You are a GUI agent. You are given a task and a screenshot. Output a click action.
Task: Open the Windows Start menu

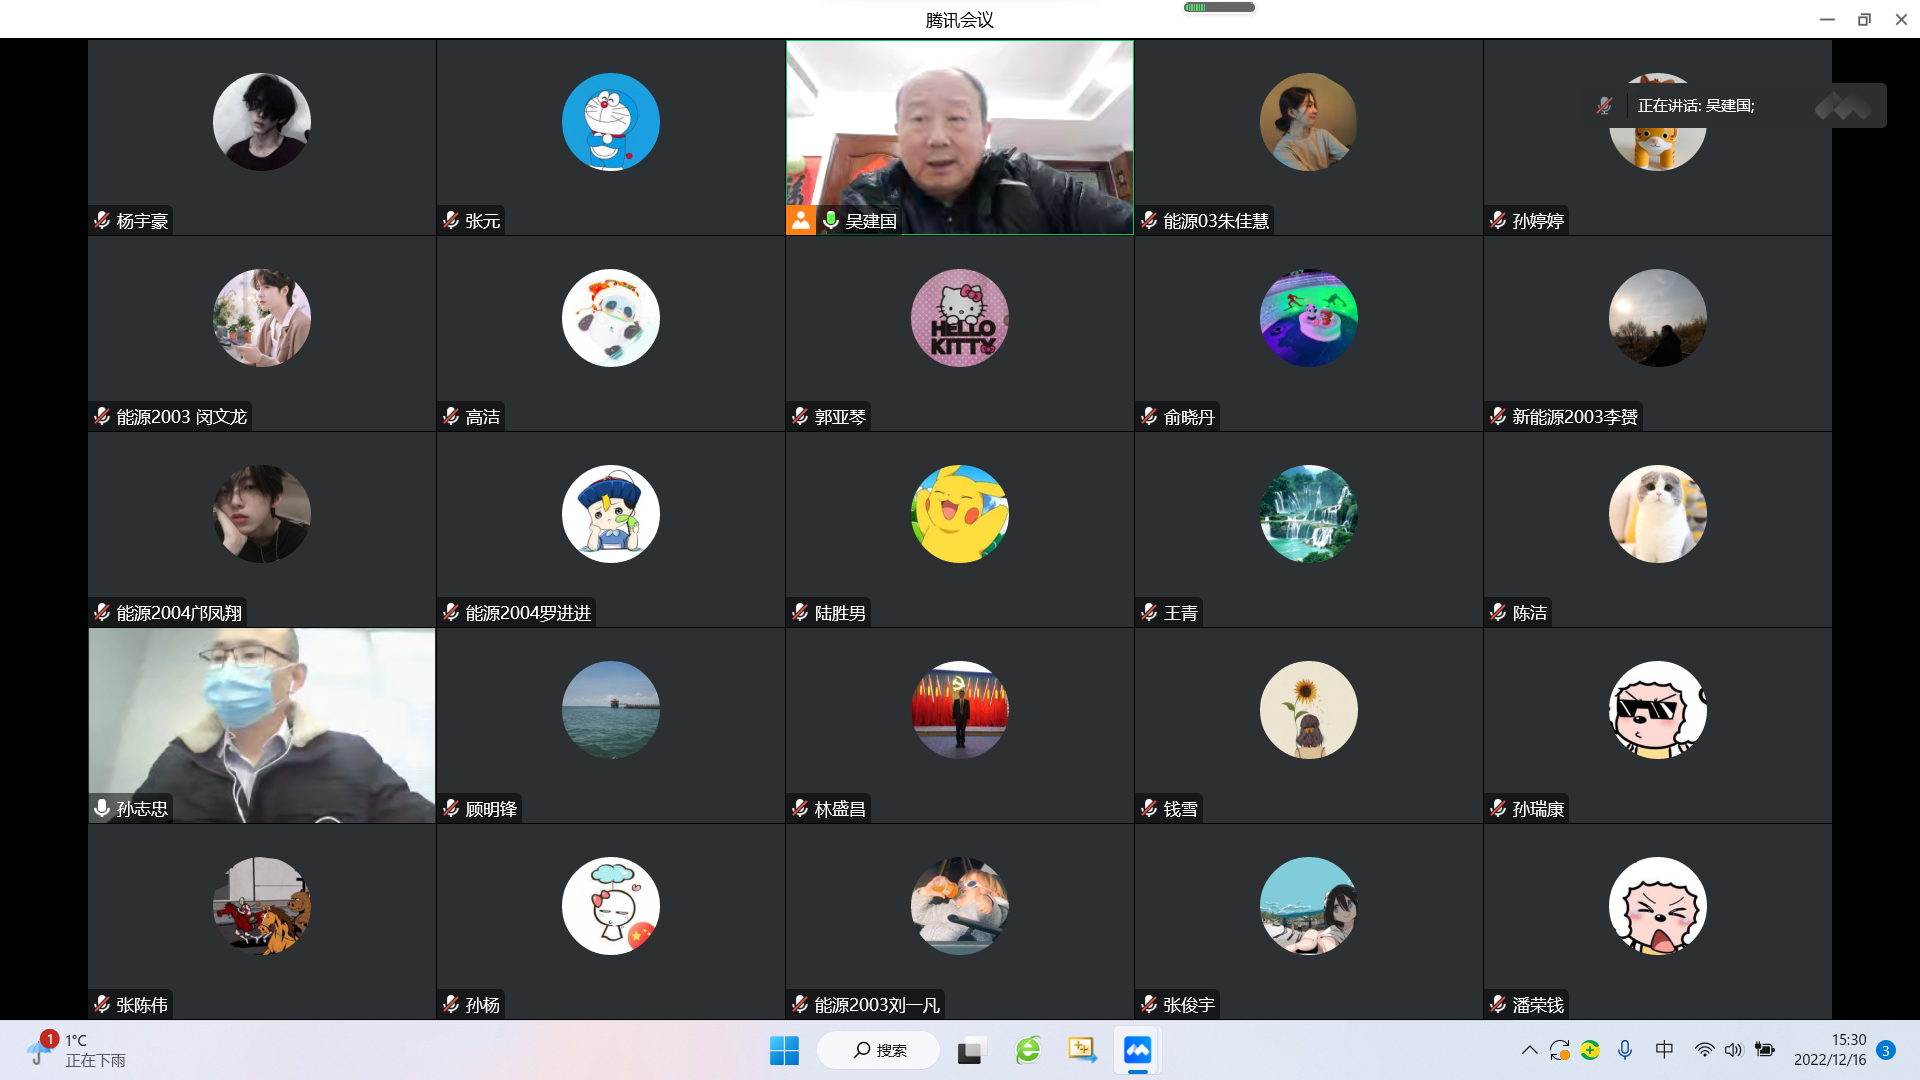point(784,1050)
